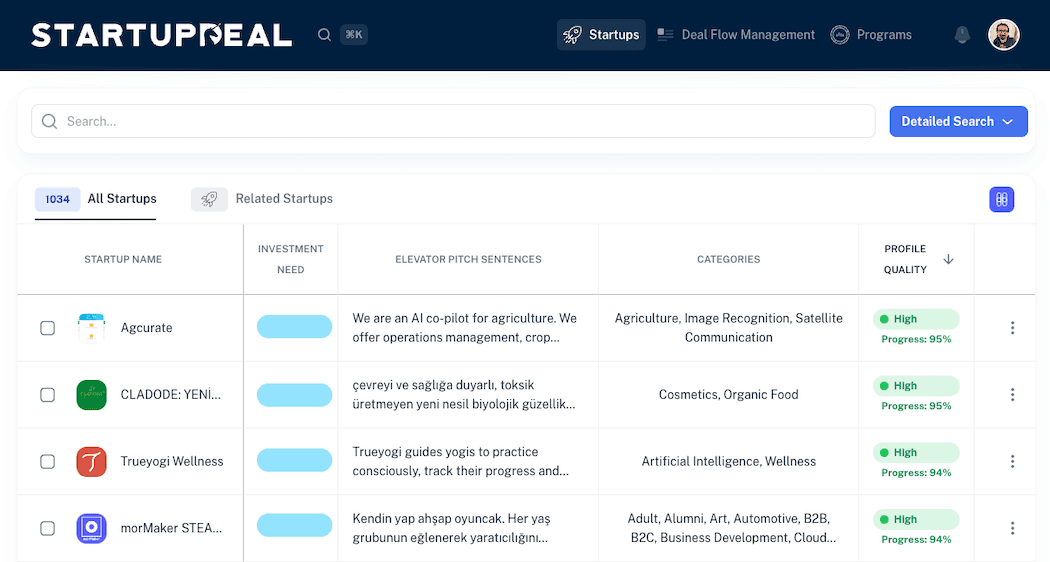Open more options for CLADODE row
The height and width of the screenshot is (562, 1050).
pyautogui.click(x=1012, y=395)
